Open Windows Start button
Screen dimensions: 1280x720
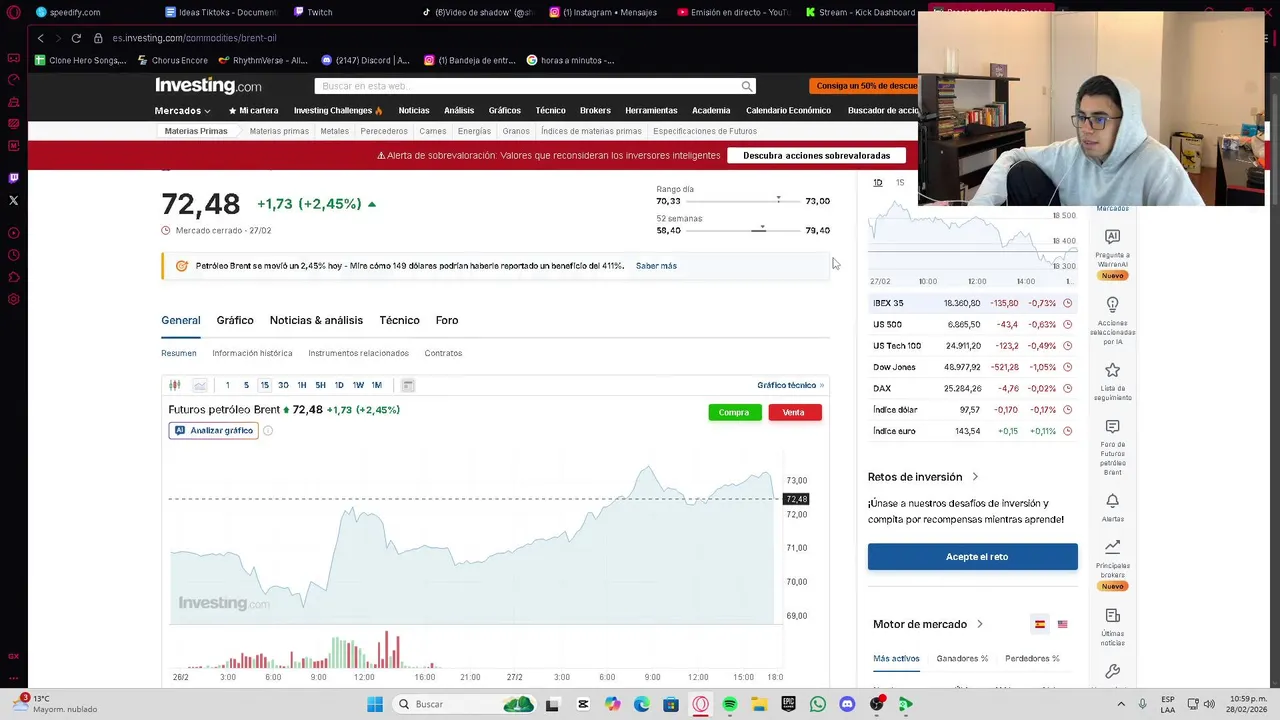click(x=375, y=704)
